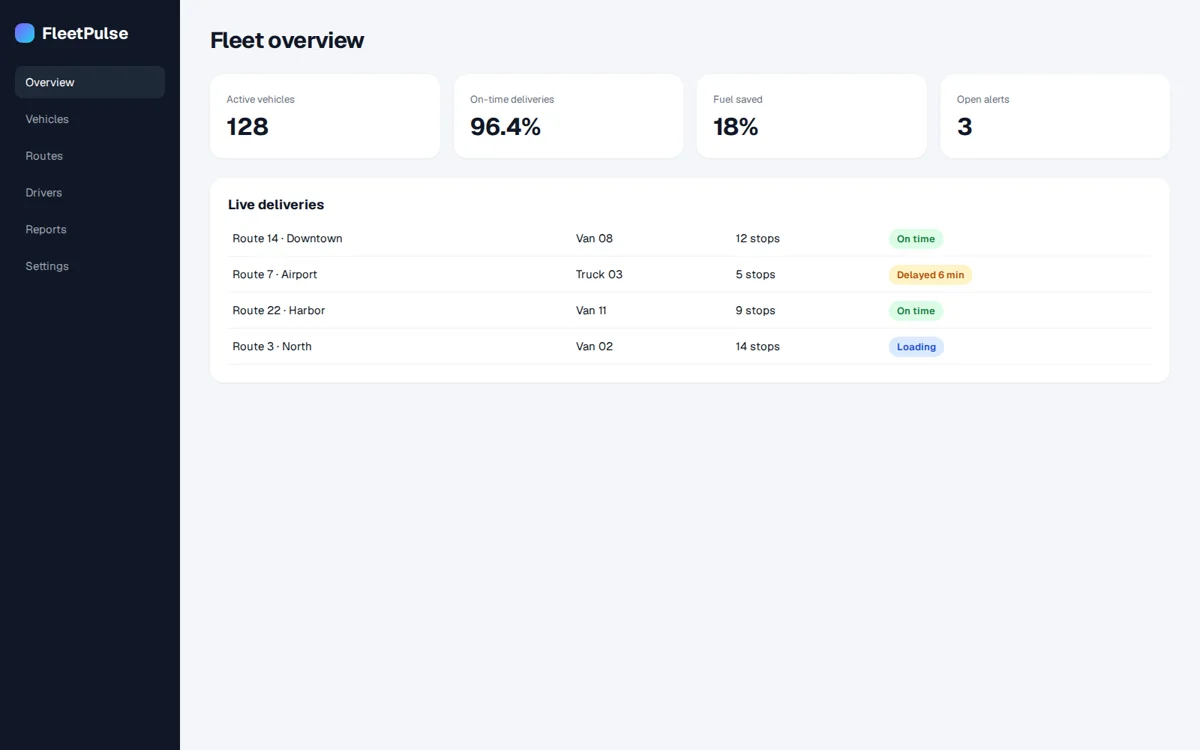Click the 9 stops cell
The image size is (1200, 750).
(x=755, y=311)
